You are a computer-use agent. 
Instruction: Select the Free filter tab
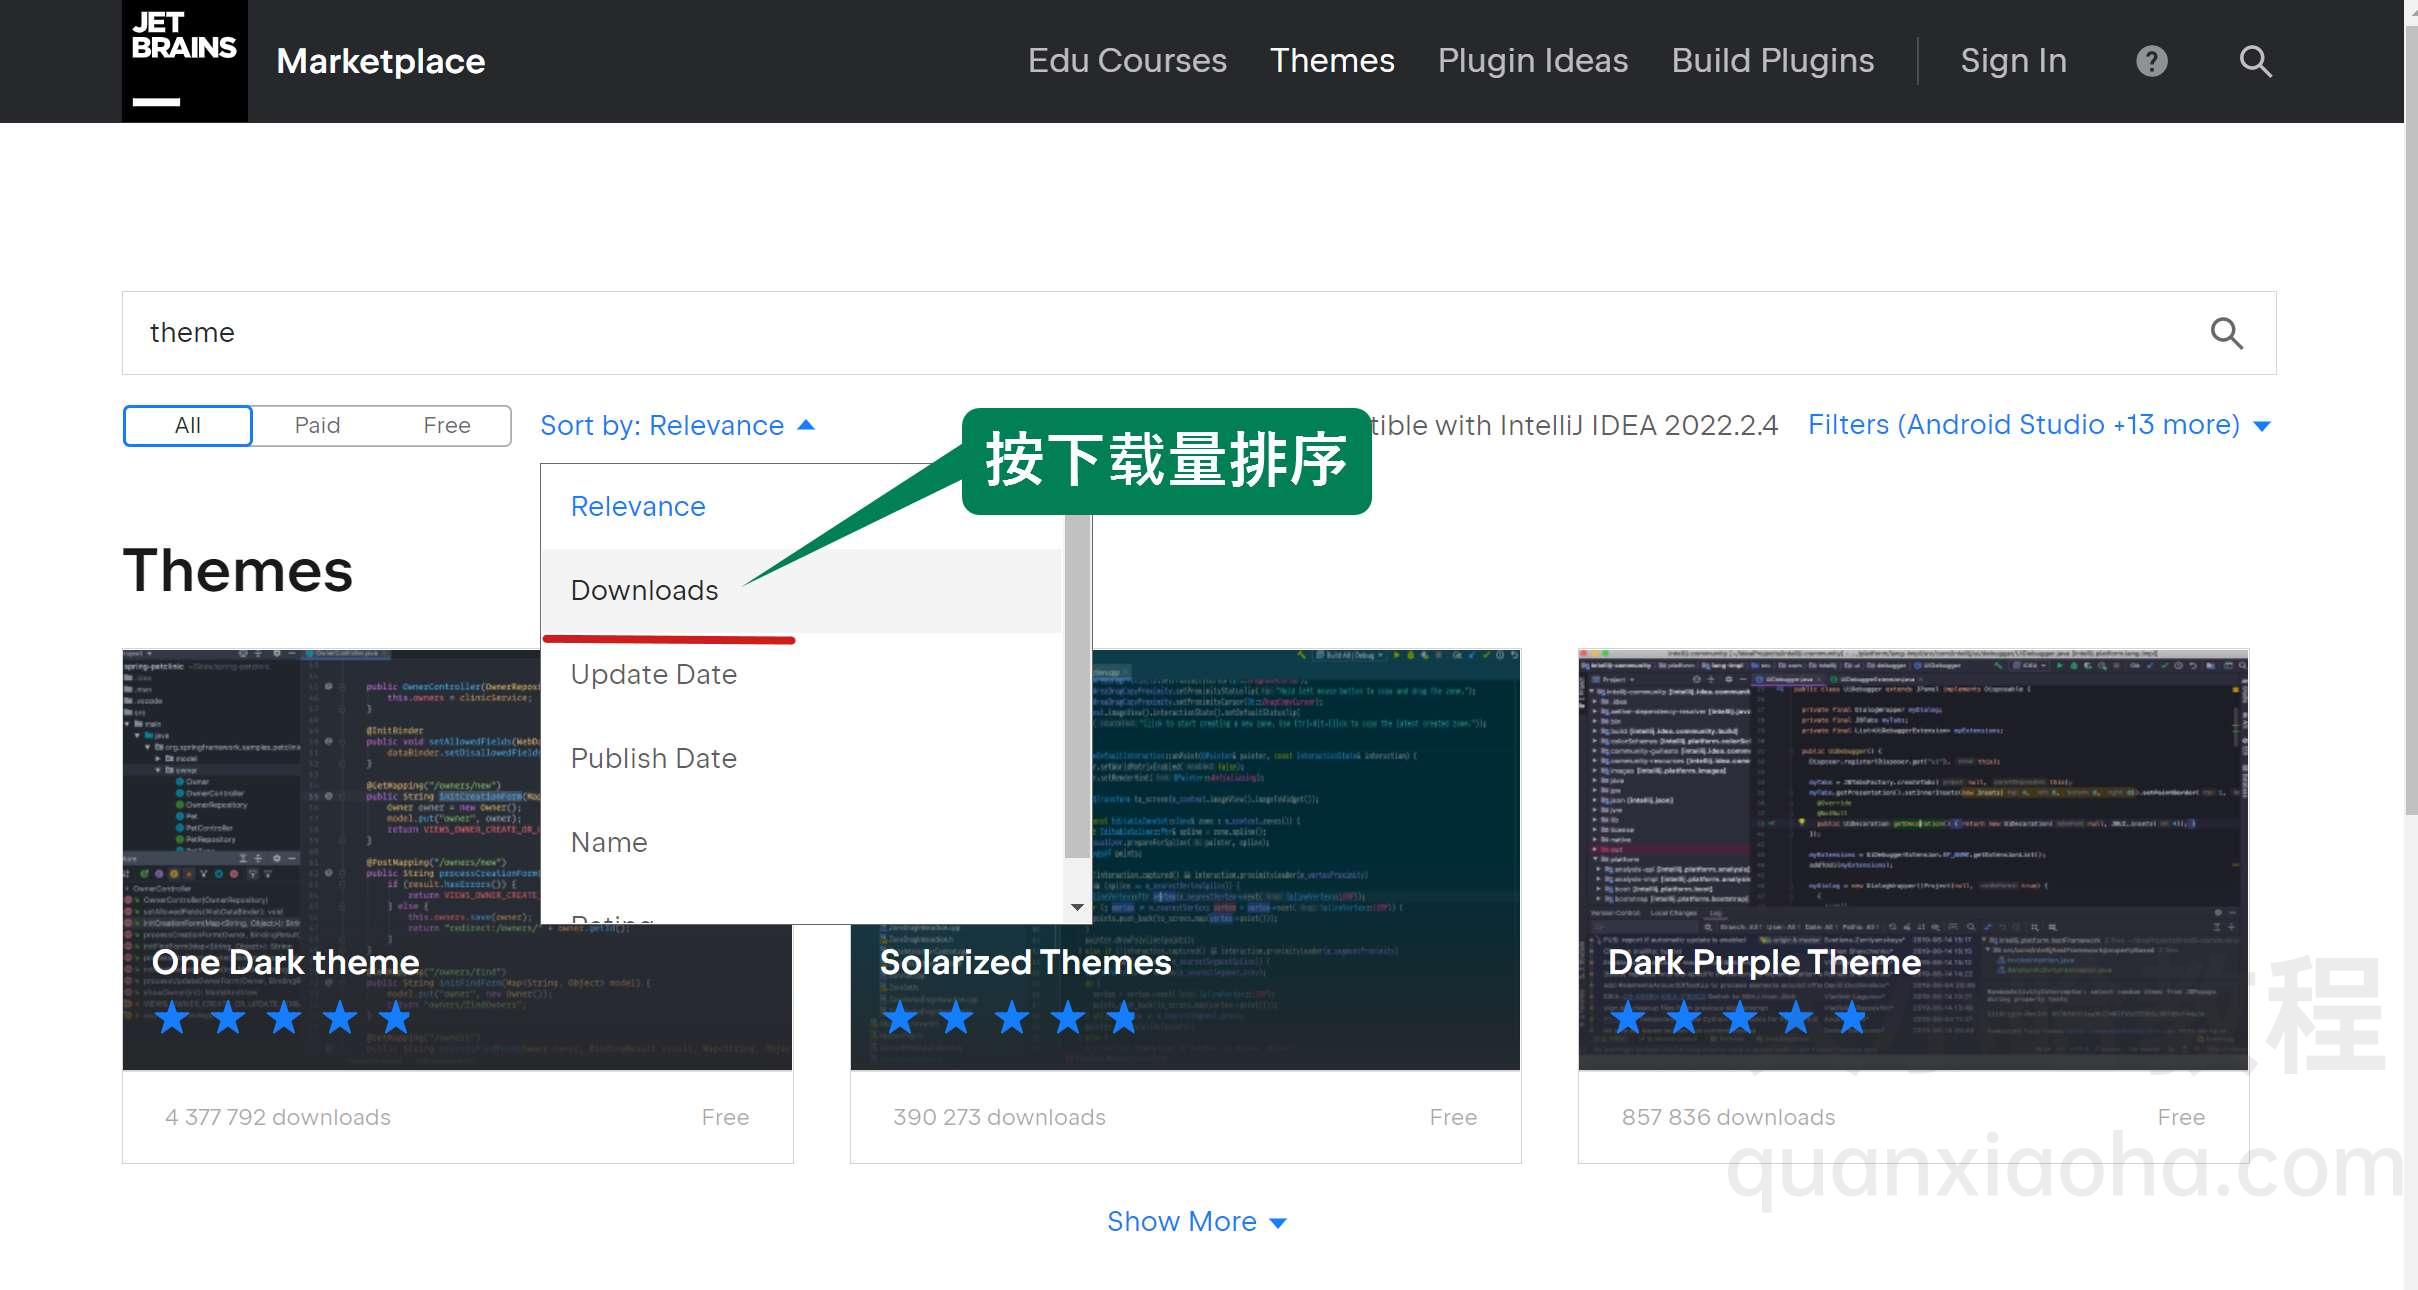(x=446, y=425)
